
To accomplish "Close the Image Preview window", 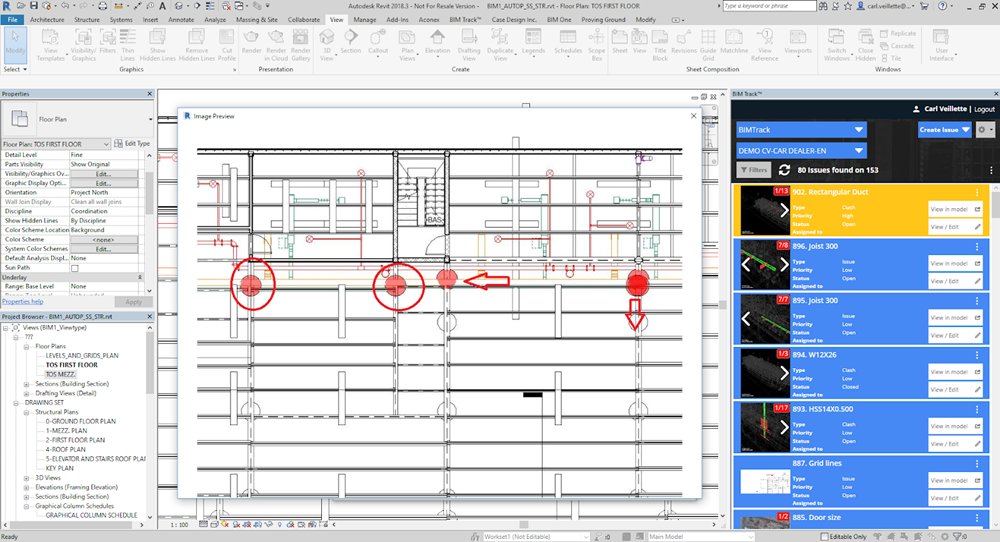I will coord(693,115).
